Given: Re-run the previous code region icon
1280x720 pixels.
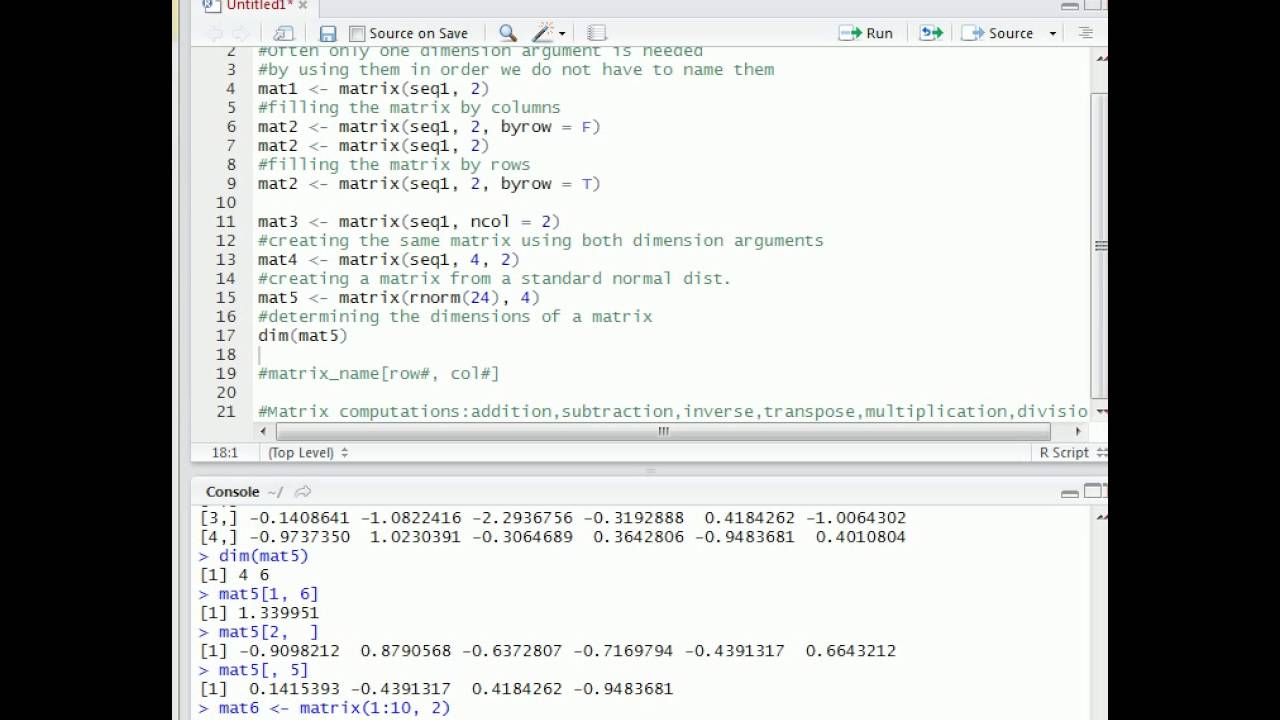Looking at the screenshot, I should tap(931, 33).
